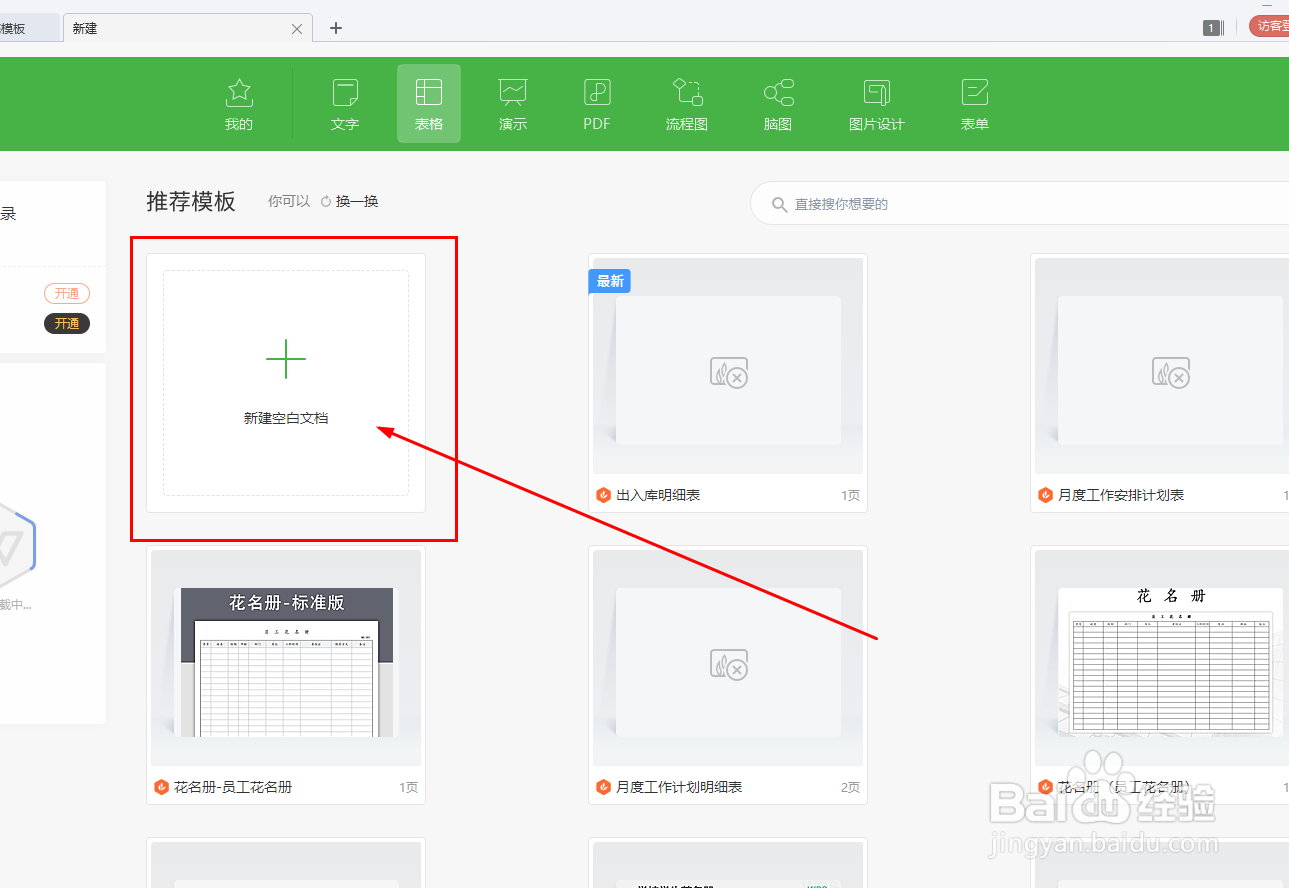Click the orange outlined 开通 button
Screen dimensions: 1289x888
click(x=67, y=293)
